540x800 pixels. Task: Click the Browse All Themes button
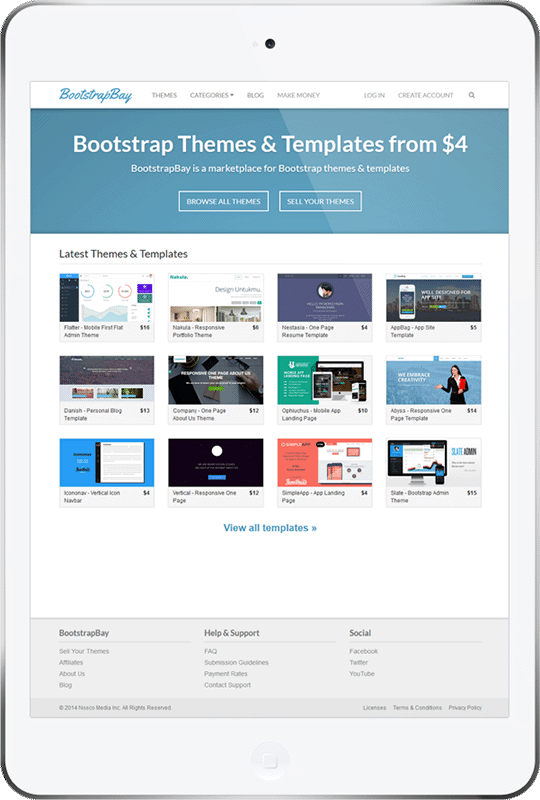coord(224,201)
